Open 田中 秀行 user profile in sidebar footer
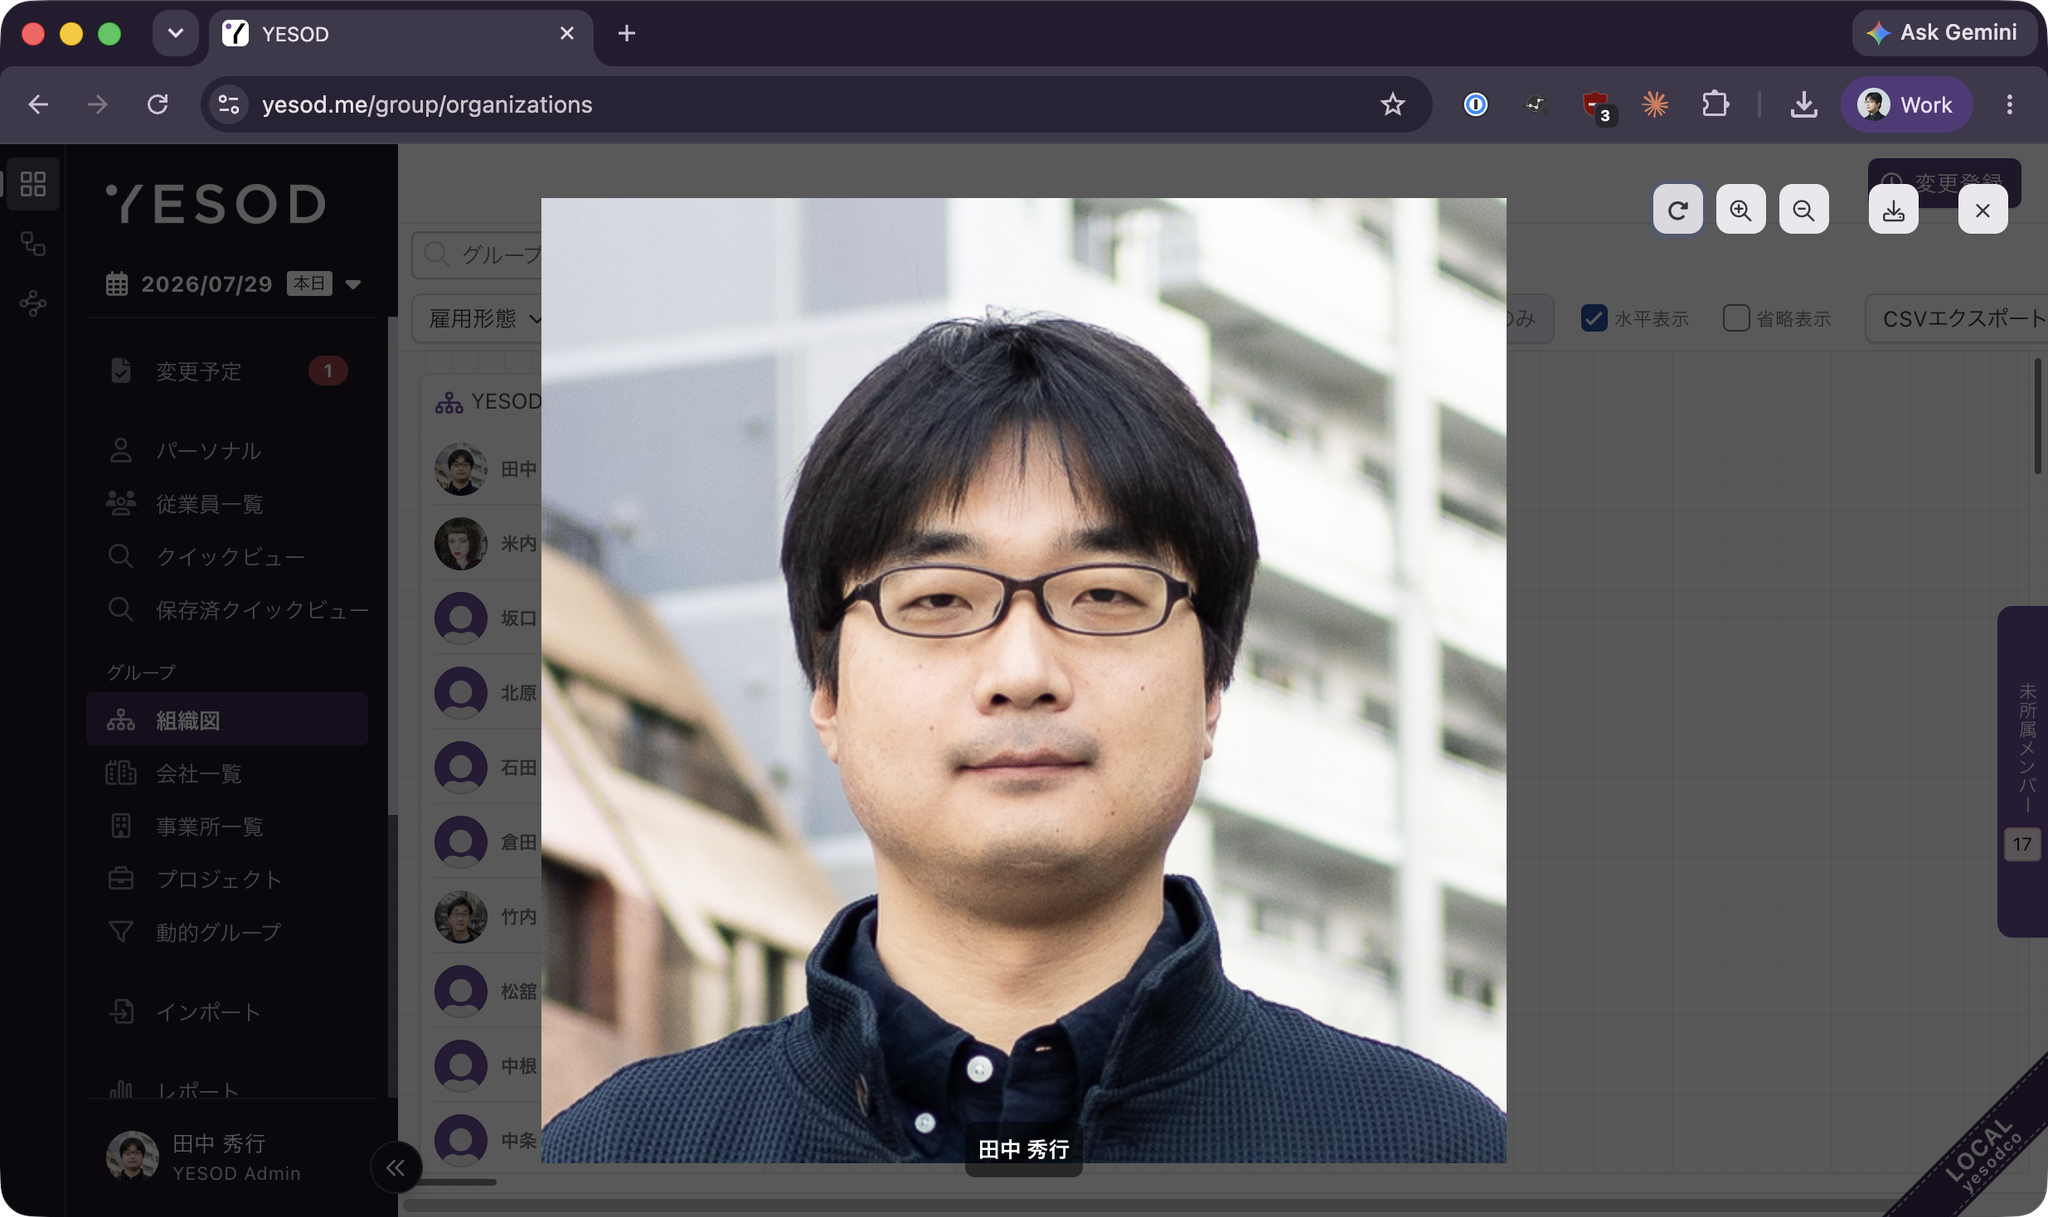Screen dimensions: 2048x1217 [x=204, y=1157]
